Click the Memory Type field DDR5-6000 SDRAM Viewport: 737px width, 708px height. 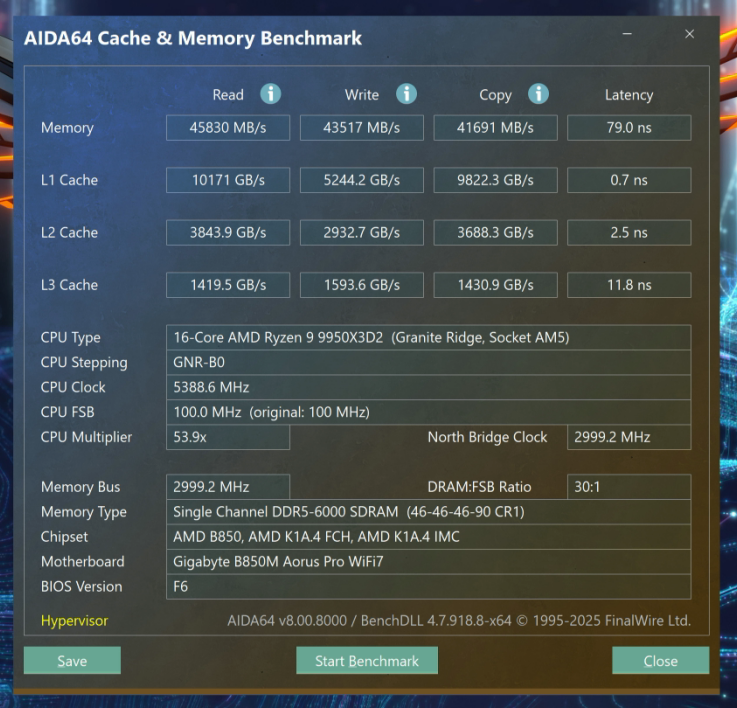pyautogui.click(x=429, y=512)
